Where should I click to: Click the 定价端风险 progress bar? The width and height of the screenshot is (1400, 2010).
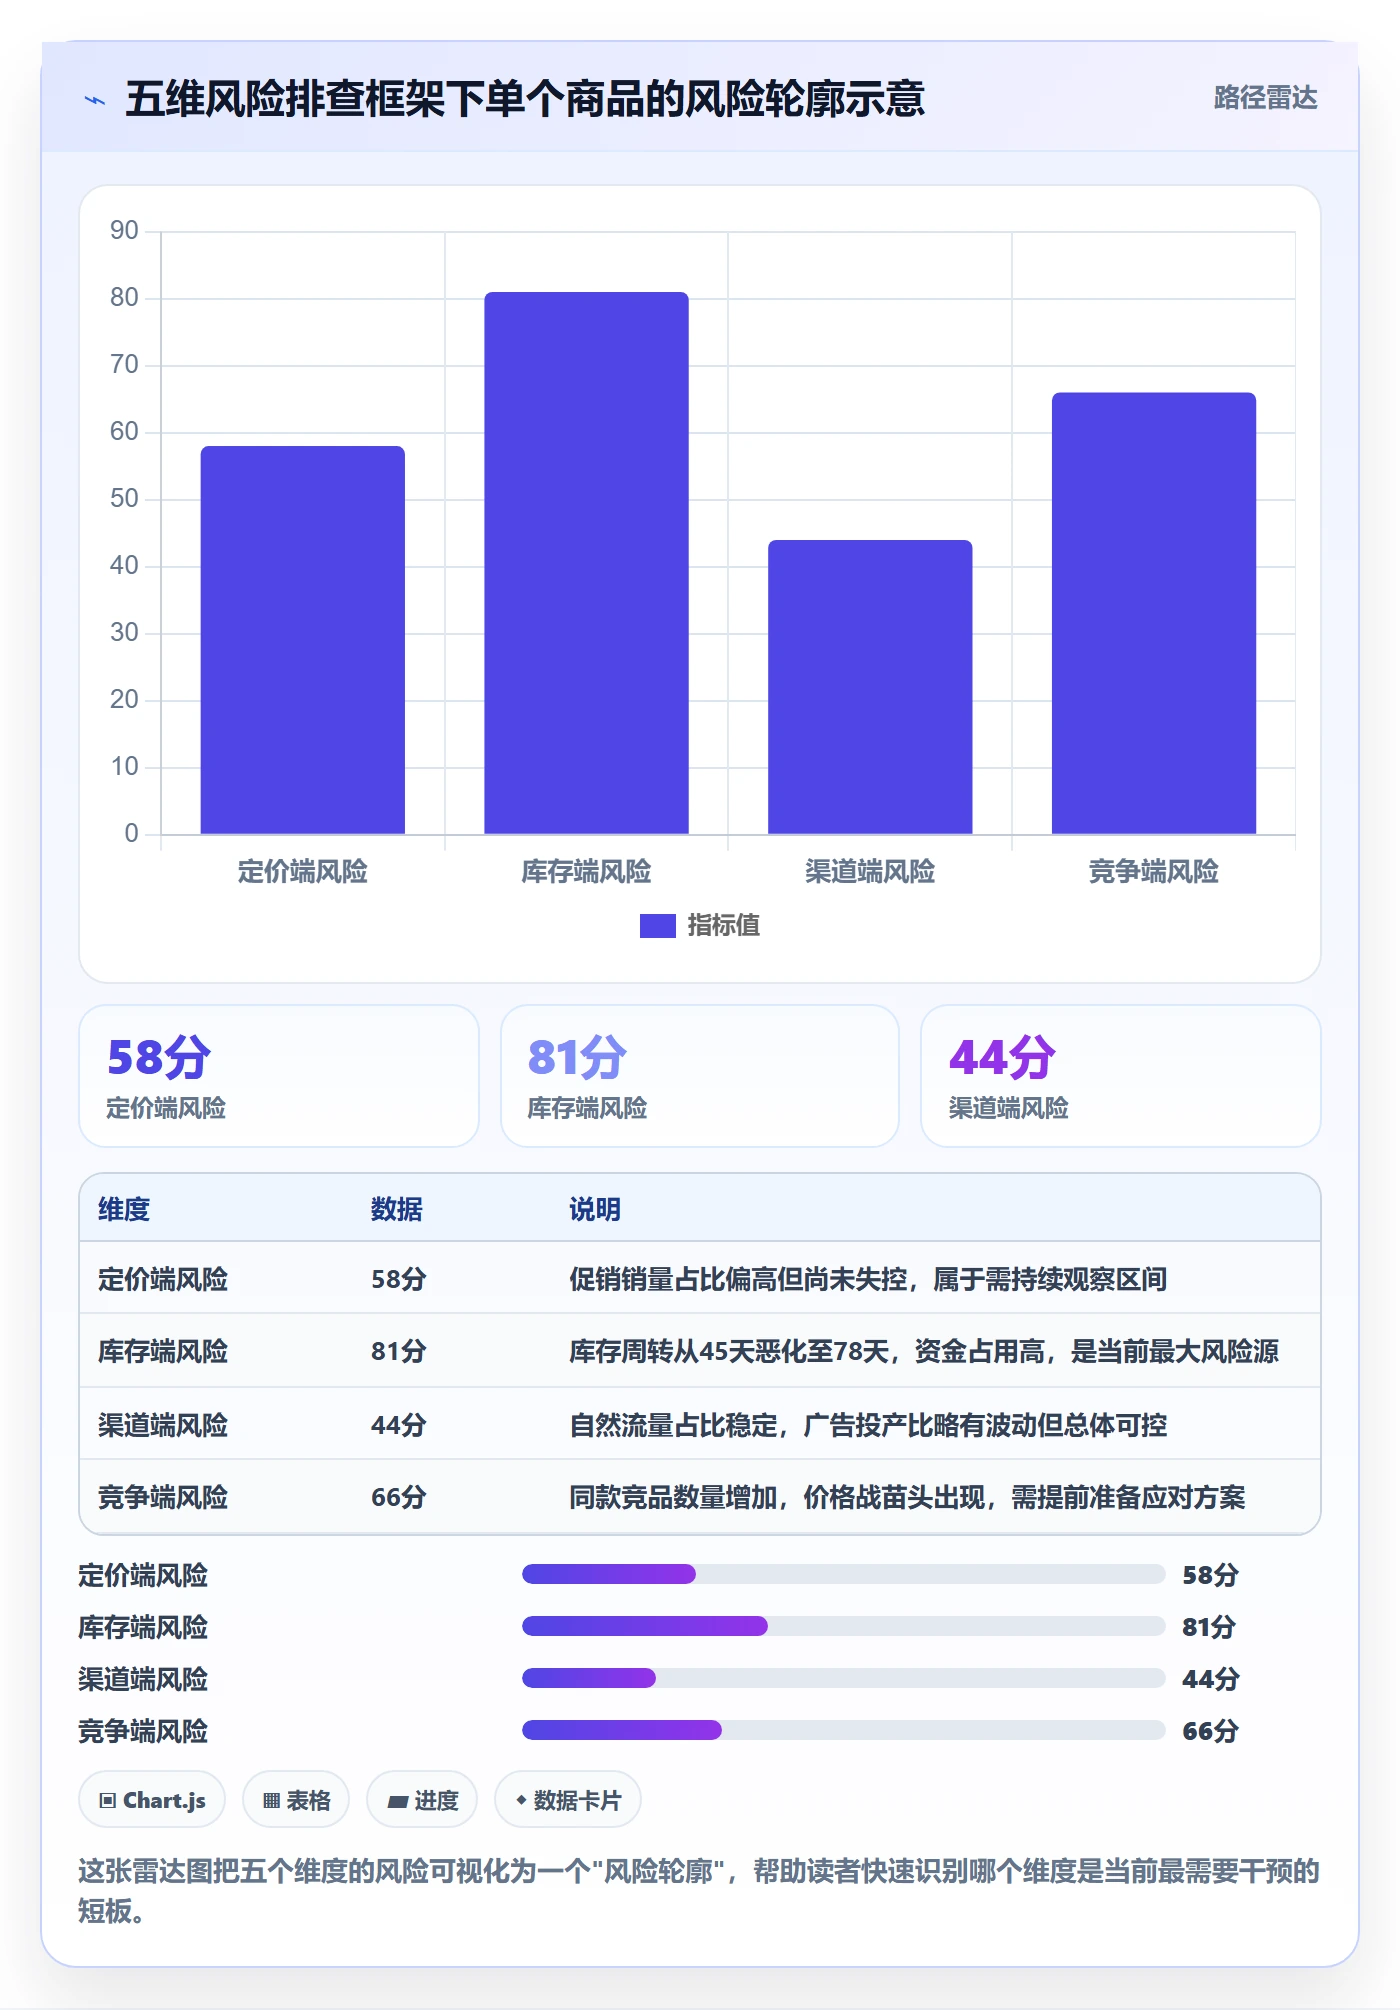pyautogui.click(x=844, y=1574)
